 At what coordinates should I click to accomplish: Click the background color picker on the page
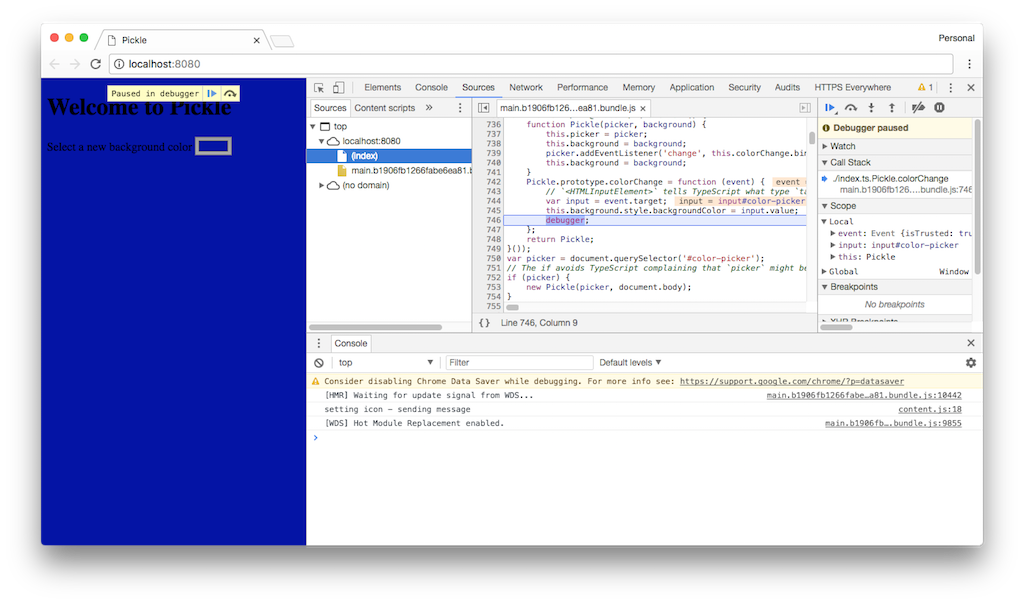[x=215, y=145]
